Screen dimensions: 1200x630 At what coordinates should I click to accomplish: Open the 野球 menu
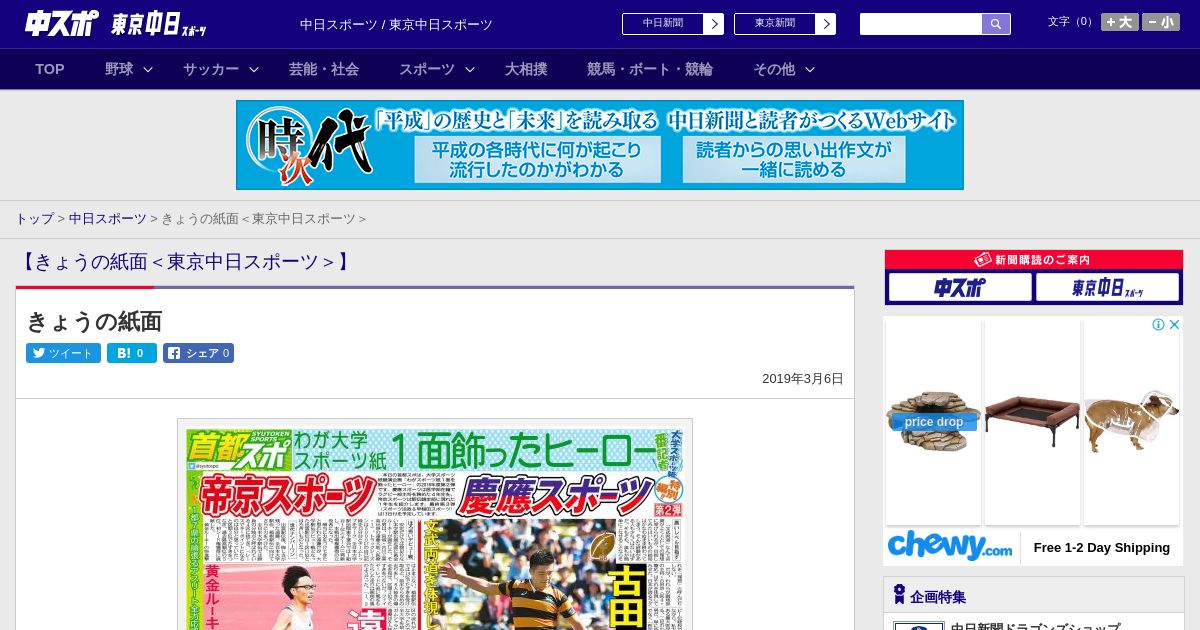point(119,69)
